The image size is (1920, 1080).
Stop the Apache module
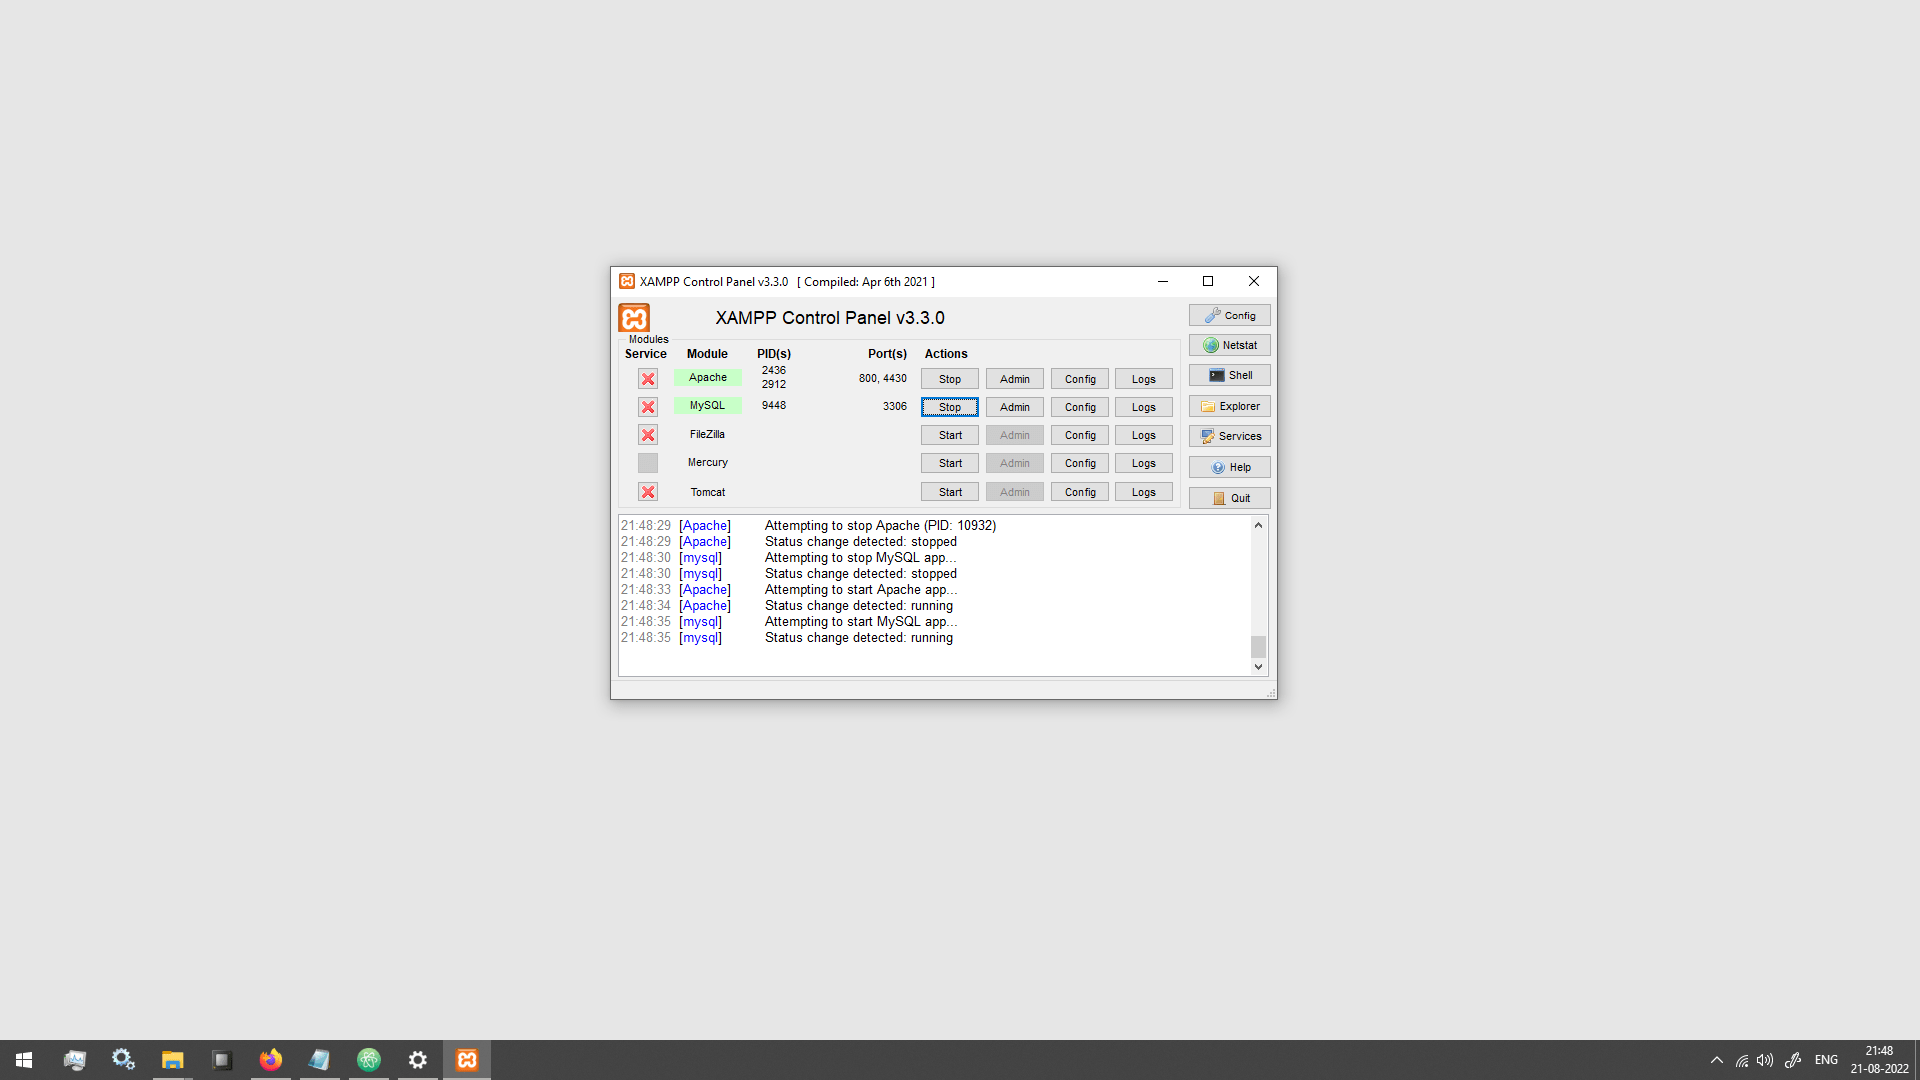(x=949, y=379)
